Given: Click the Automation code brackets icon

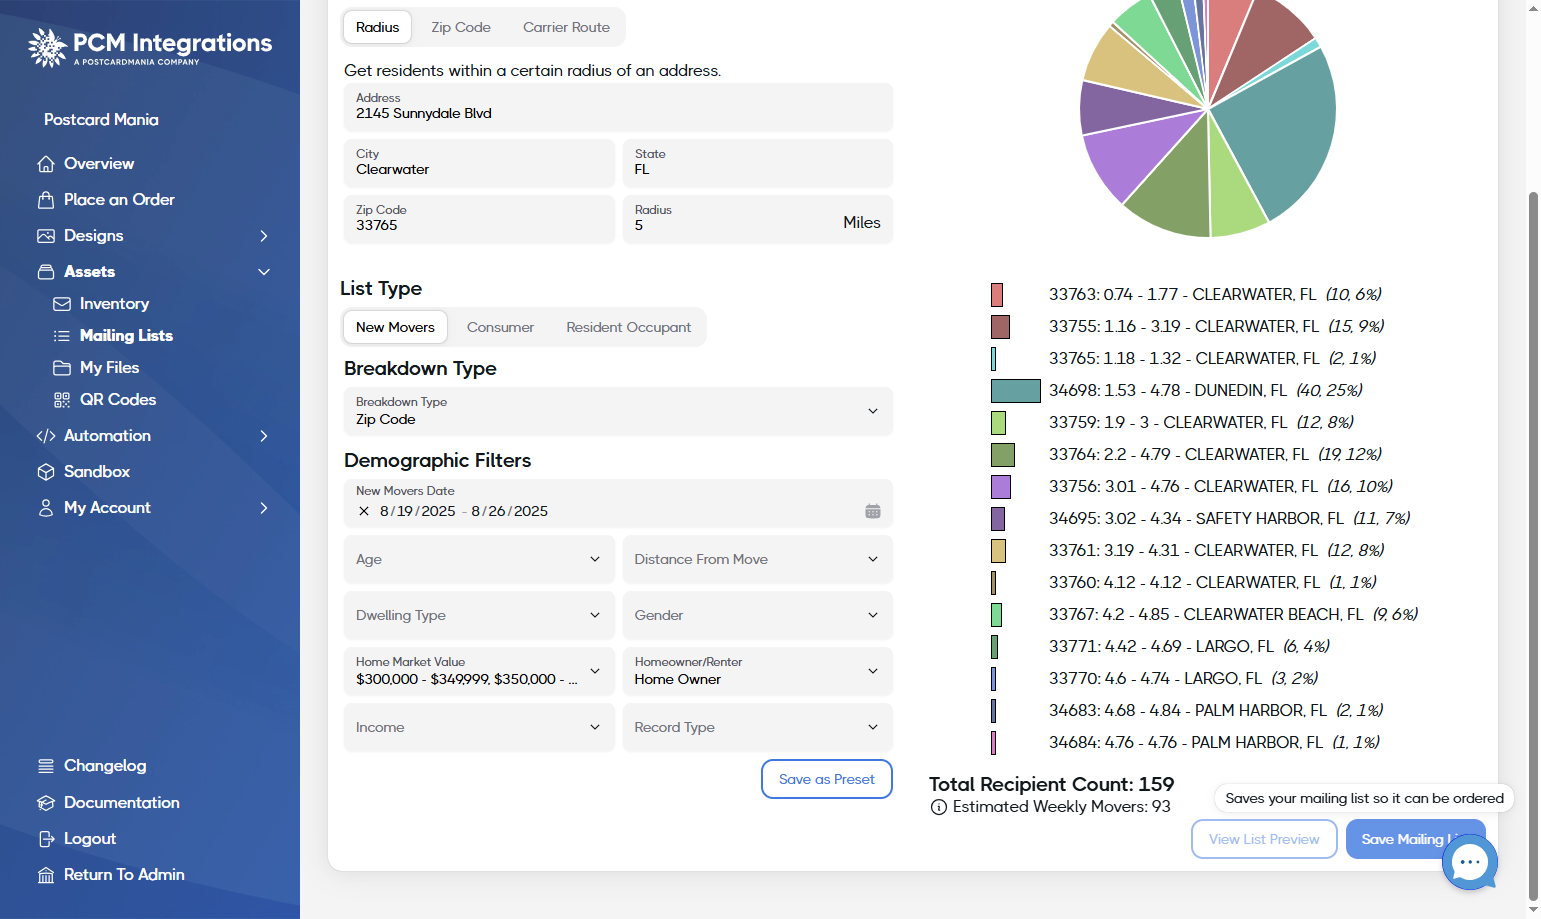Looking at the screenshot, I should tap(46, 436).
